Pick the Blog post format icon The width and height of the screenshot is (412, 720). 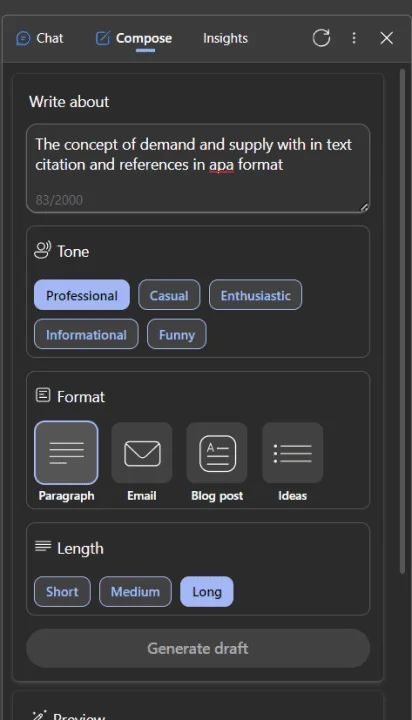pos(217,453)
